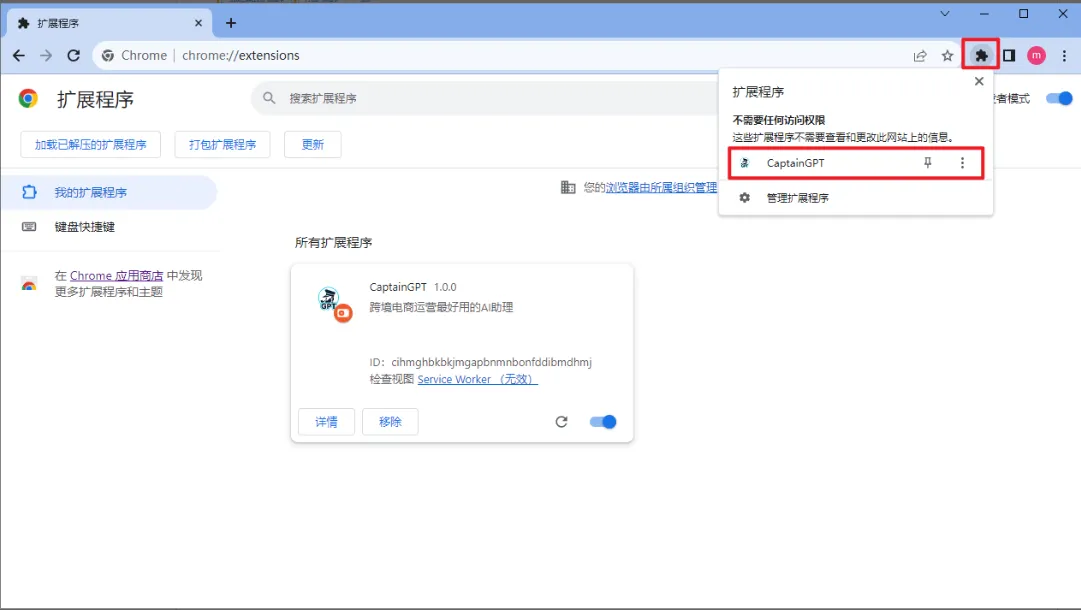Click the 详情 button on CaptainGPT card
Viewport: 1081px width, 610px height.
pos(326,422)
